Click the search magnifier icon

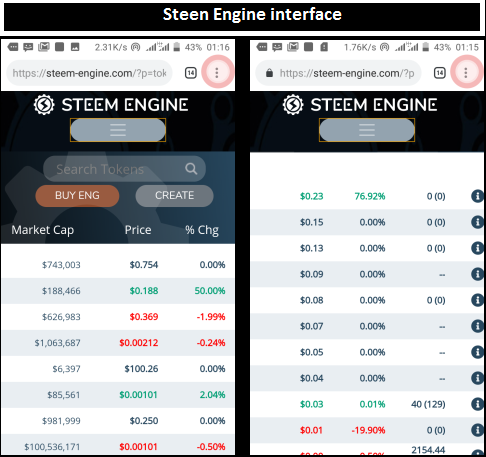(191, 169)
